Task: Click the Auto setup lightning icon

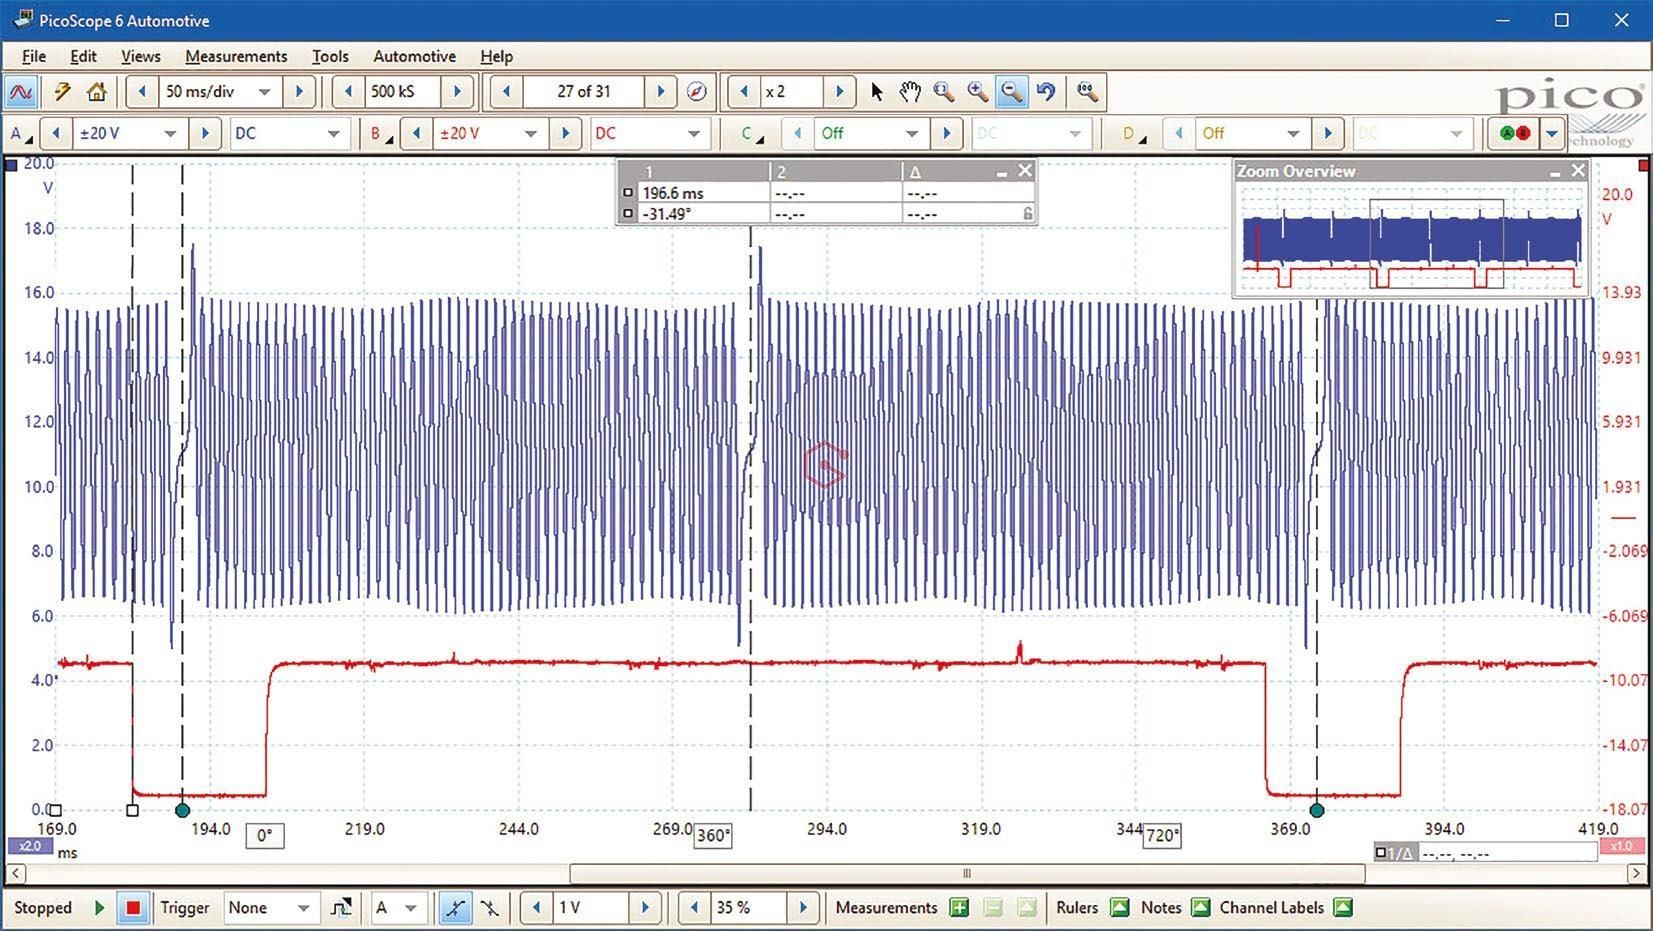Action: click(63, 92)
